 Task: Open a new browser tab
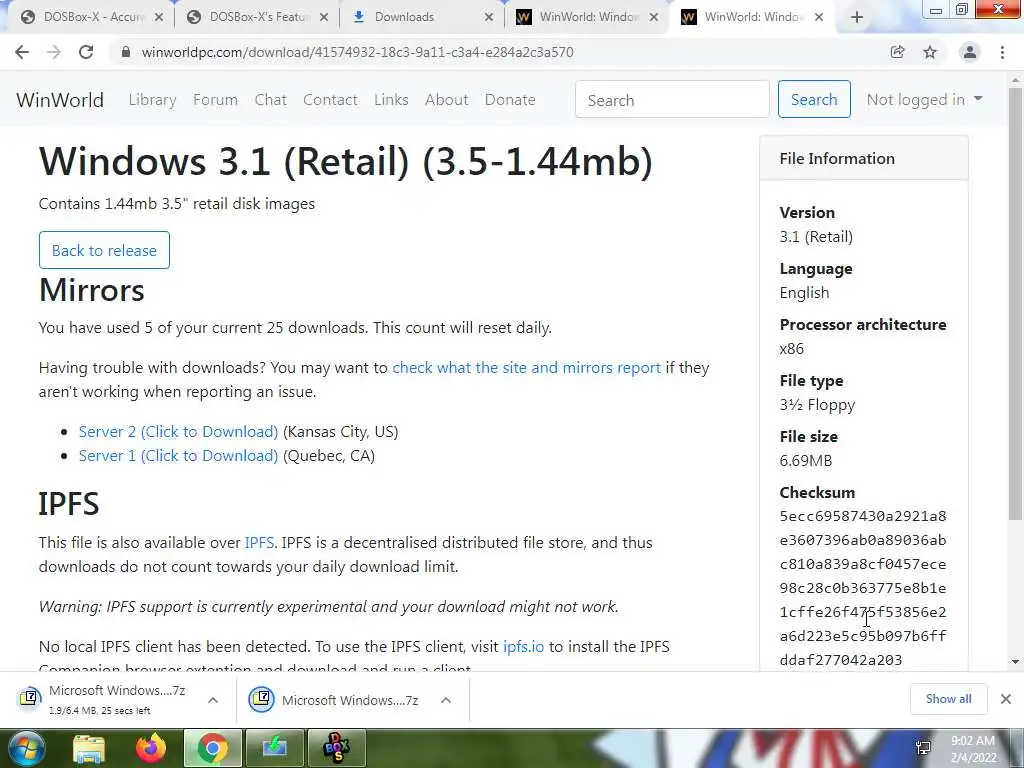coord(857,18)
